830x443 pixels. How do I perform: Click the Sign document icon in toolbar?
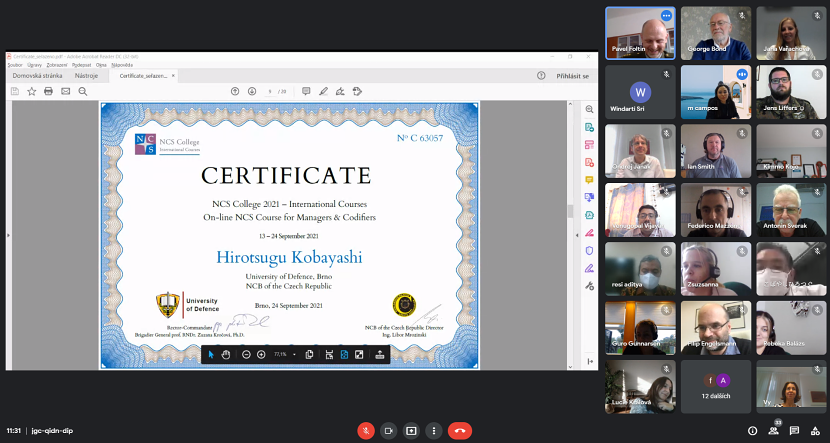(340, 91)
